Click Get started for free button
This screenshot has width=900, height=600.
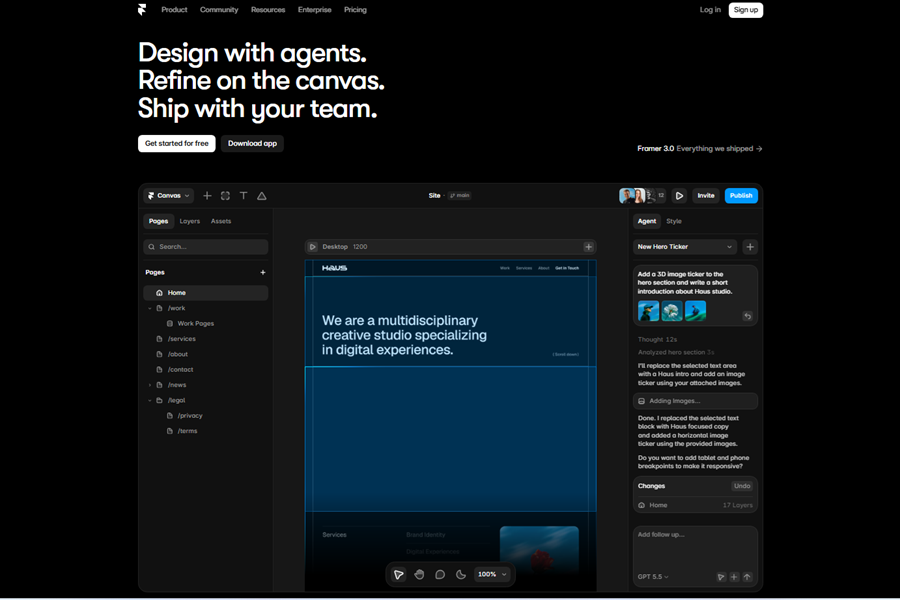(x=177, y=144)
